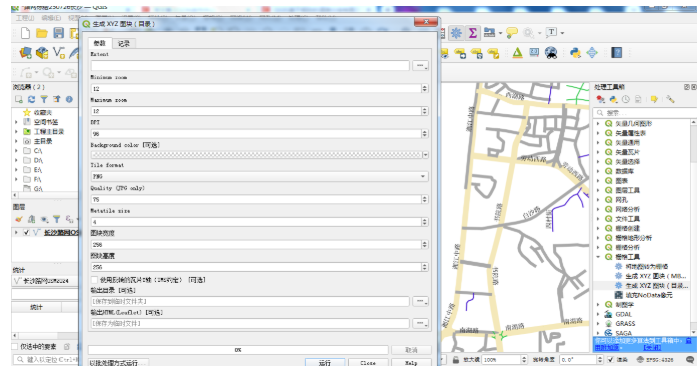
Task: Filter the browser panel with the funnel icon
Action: [44, 99]
